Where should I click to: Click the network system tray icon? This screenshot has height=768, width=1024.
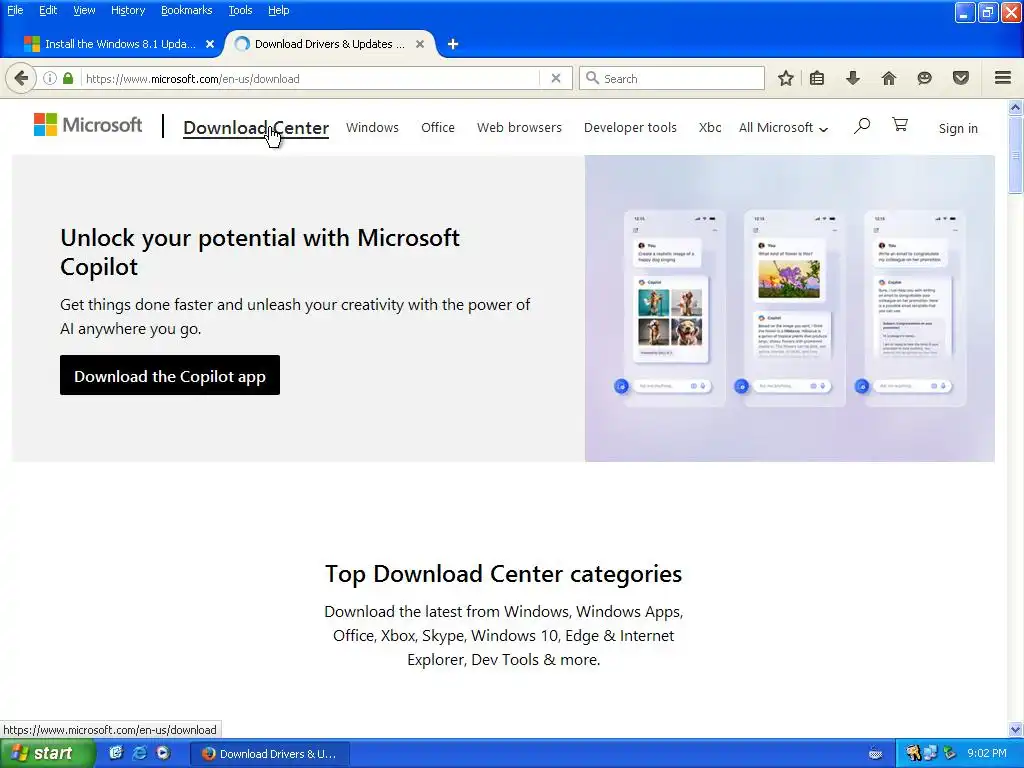click(x=930, y=753)
